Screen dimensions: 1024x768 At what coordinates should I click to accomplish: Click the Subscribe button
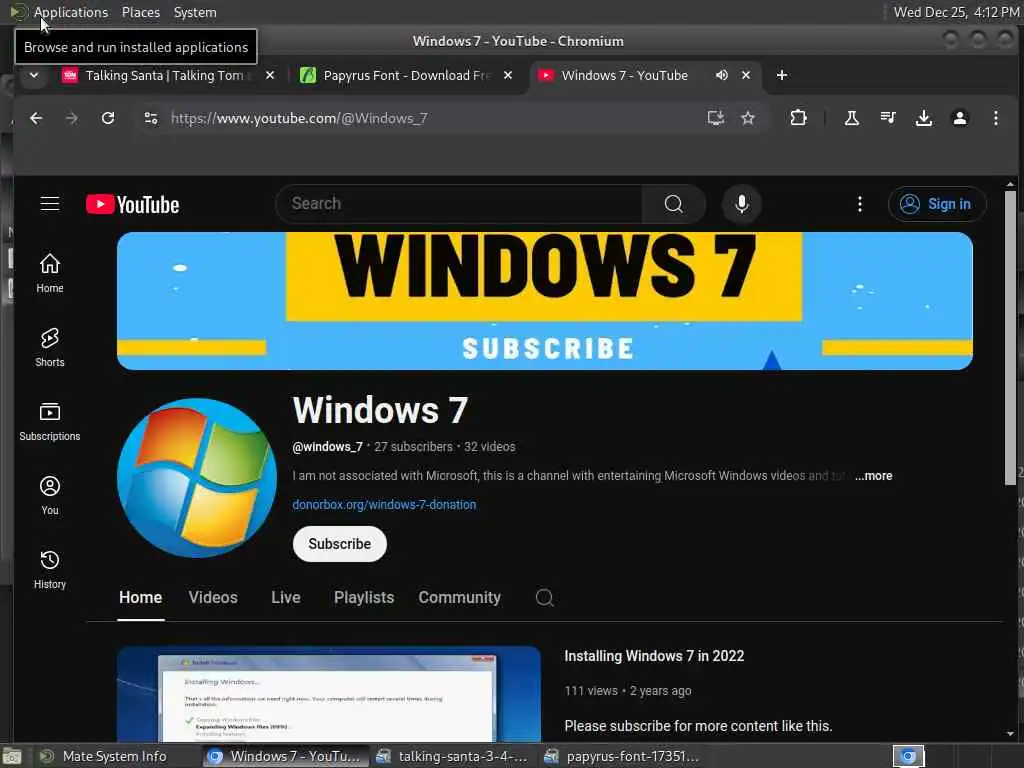point(340,544)
